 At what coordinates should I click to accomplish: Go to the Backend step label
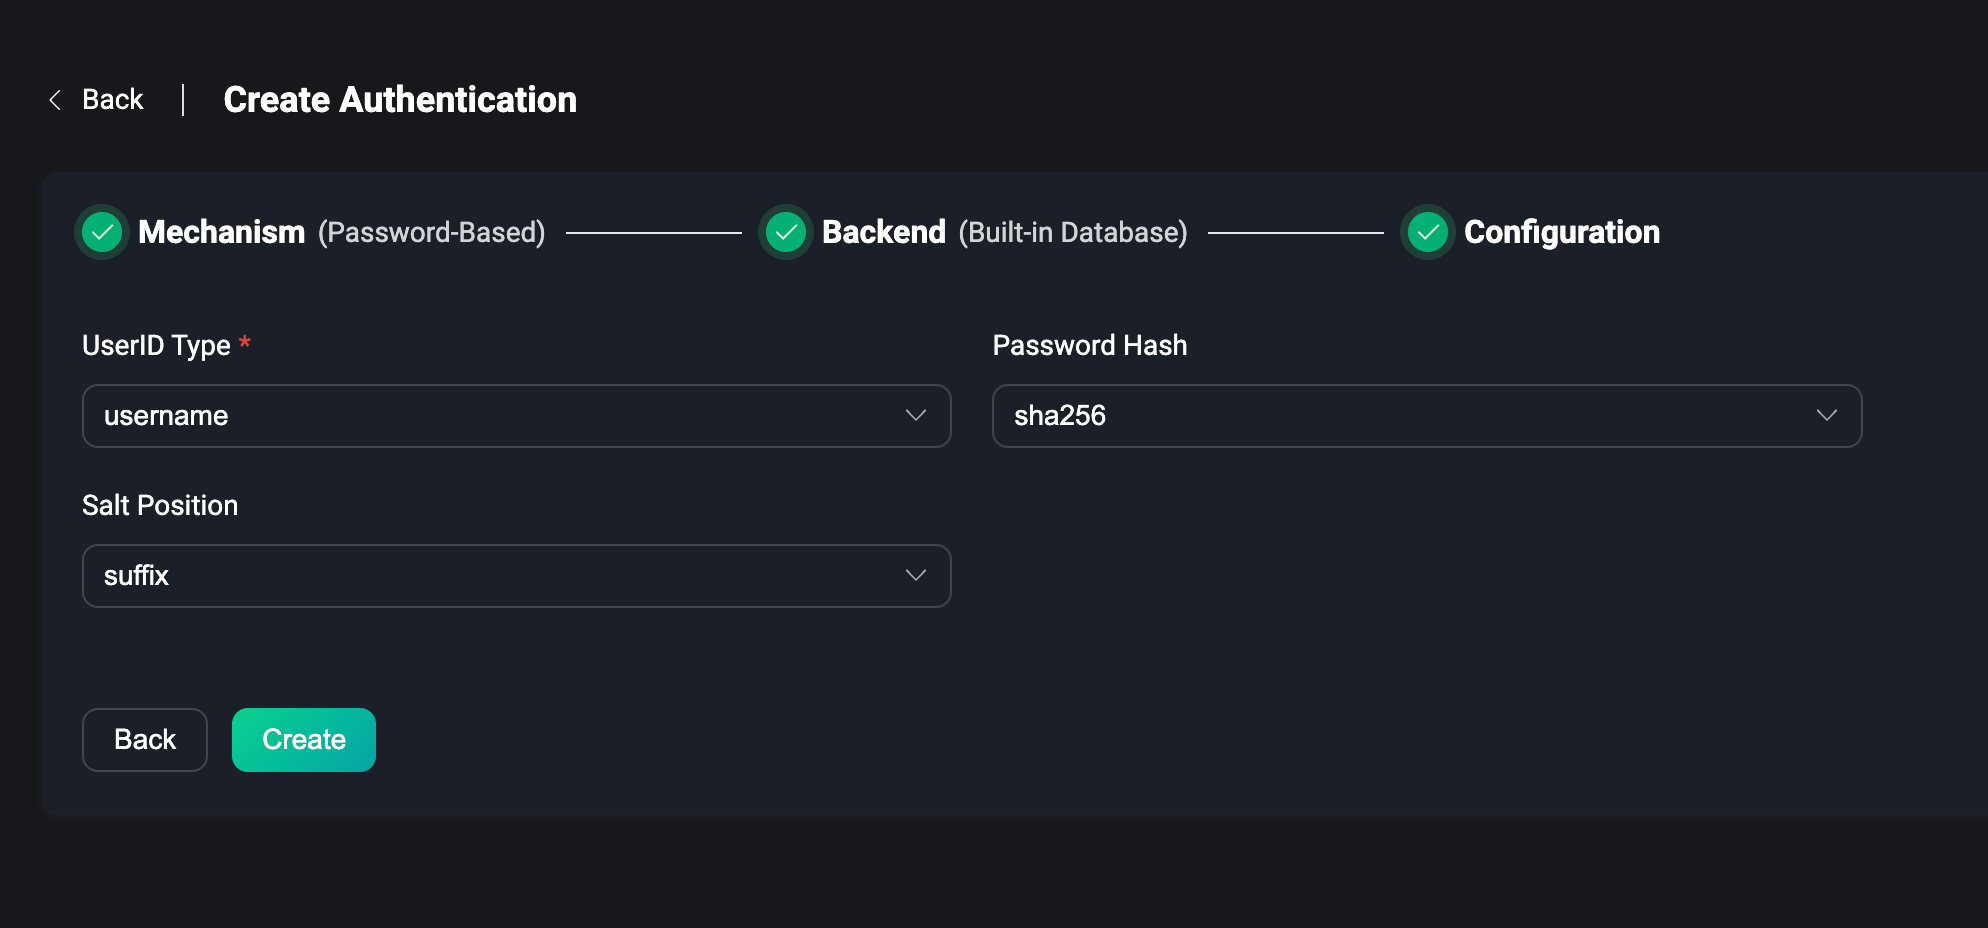883,232
